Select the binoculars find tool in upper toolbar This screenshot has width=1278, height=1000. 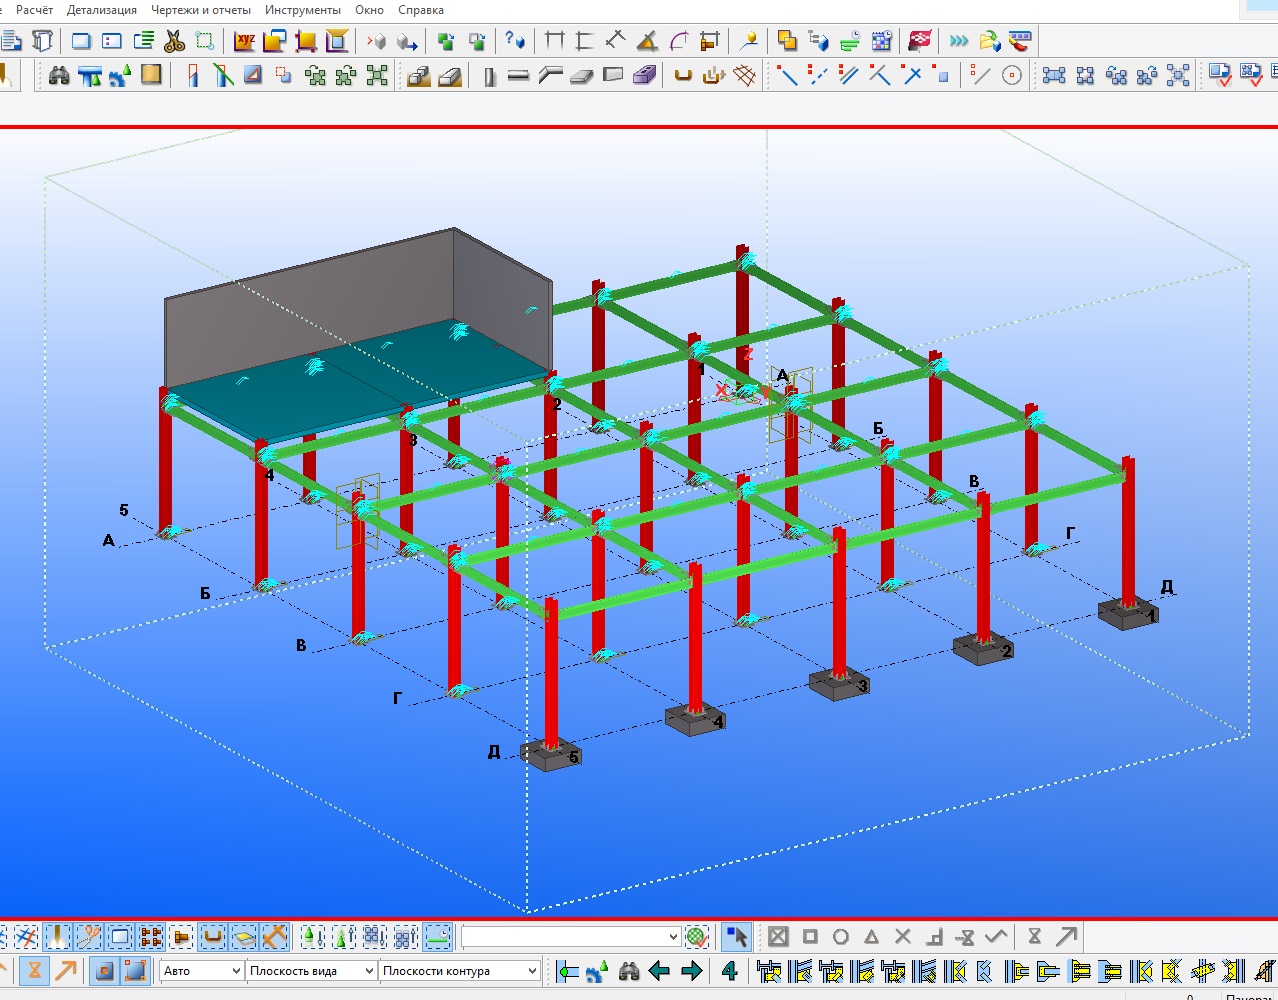pos(59,75)
